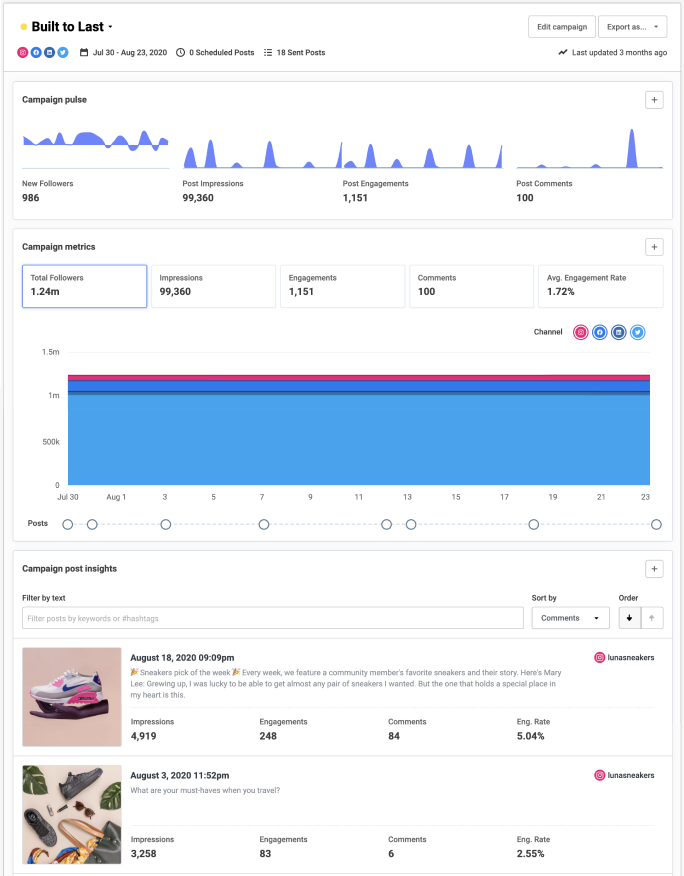Click the Edit campaign button
This screenshot has width=684, height=876.
point(562,27)
